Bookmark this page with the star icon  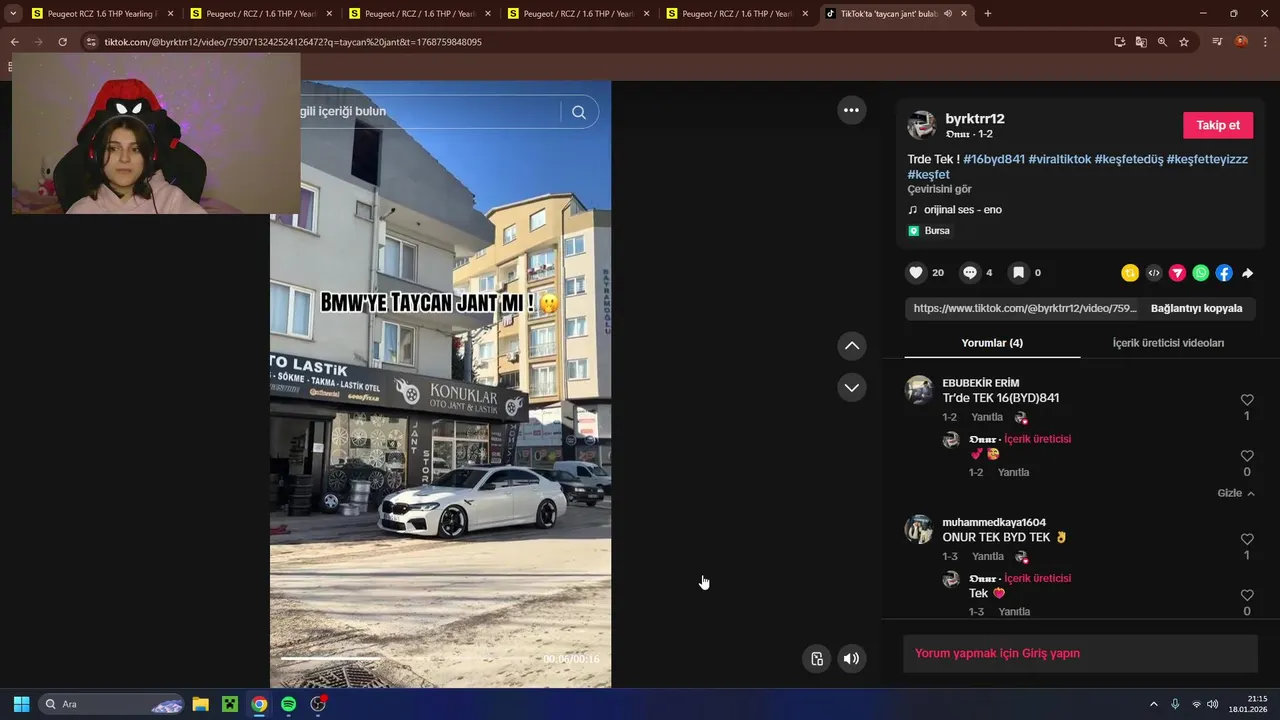pyautogui.click(x=1184, y=42)
